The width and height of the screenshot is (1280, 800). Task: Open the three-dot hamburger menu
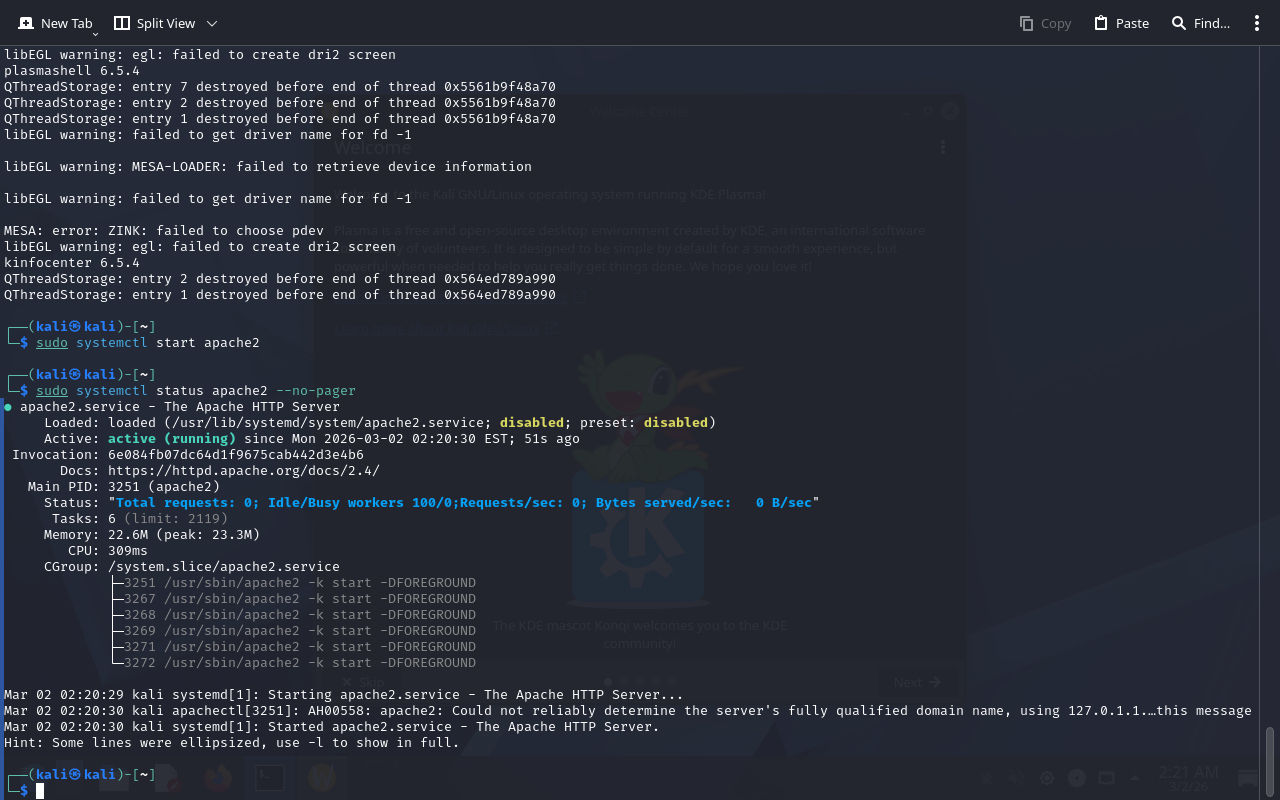[x=1257, y=23]
